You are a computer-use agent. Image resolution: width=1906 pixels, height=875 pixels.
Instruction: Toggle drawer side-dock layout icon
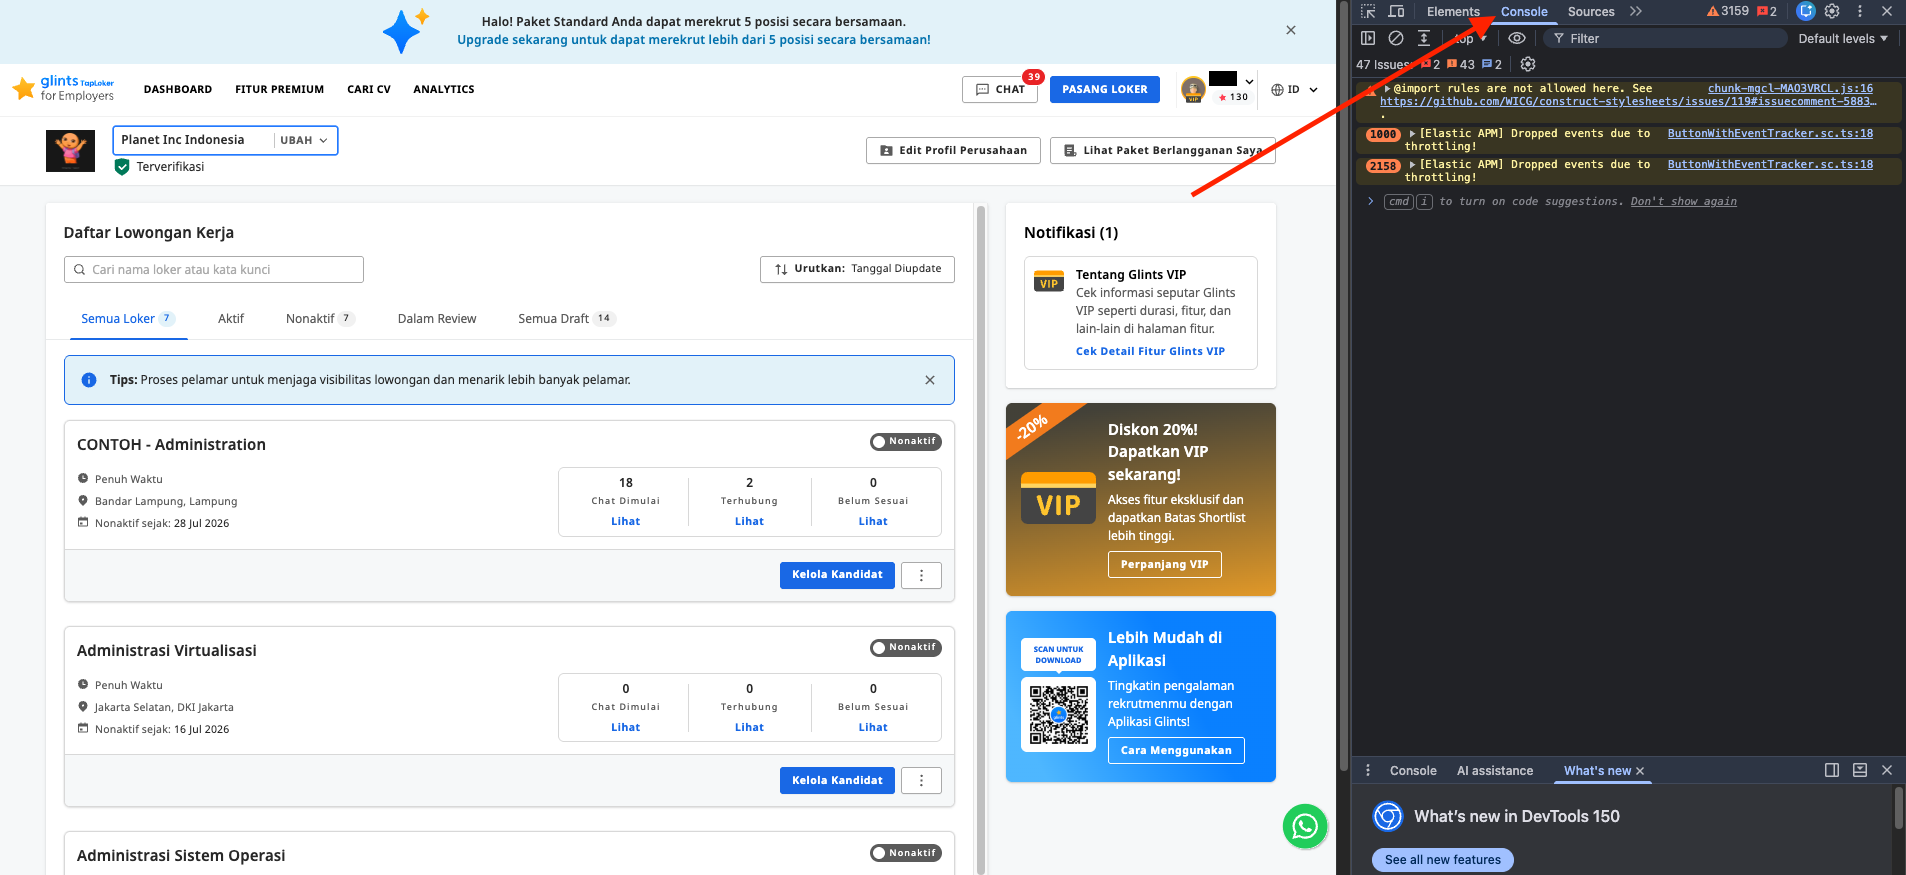pyautogui.click(x=1832, y=770)
